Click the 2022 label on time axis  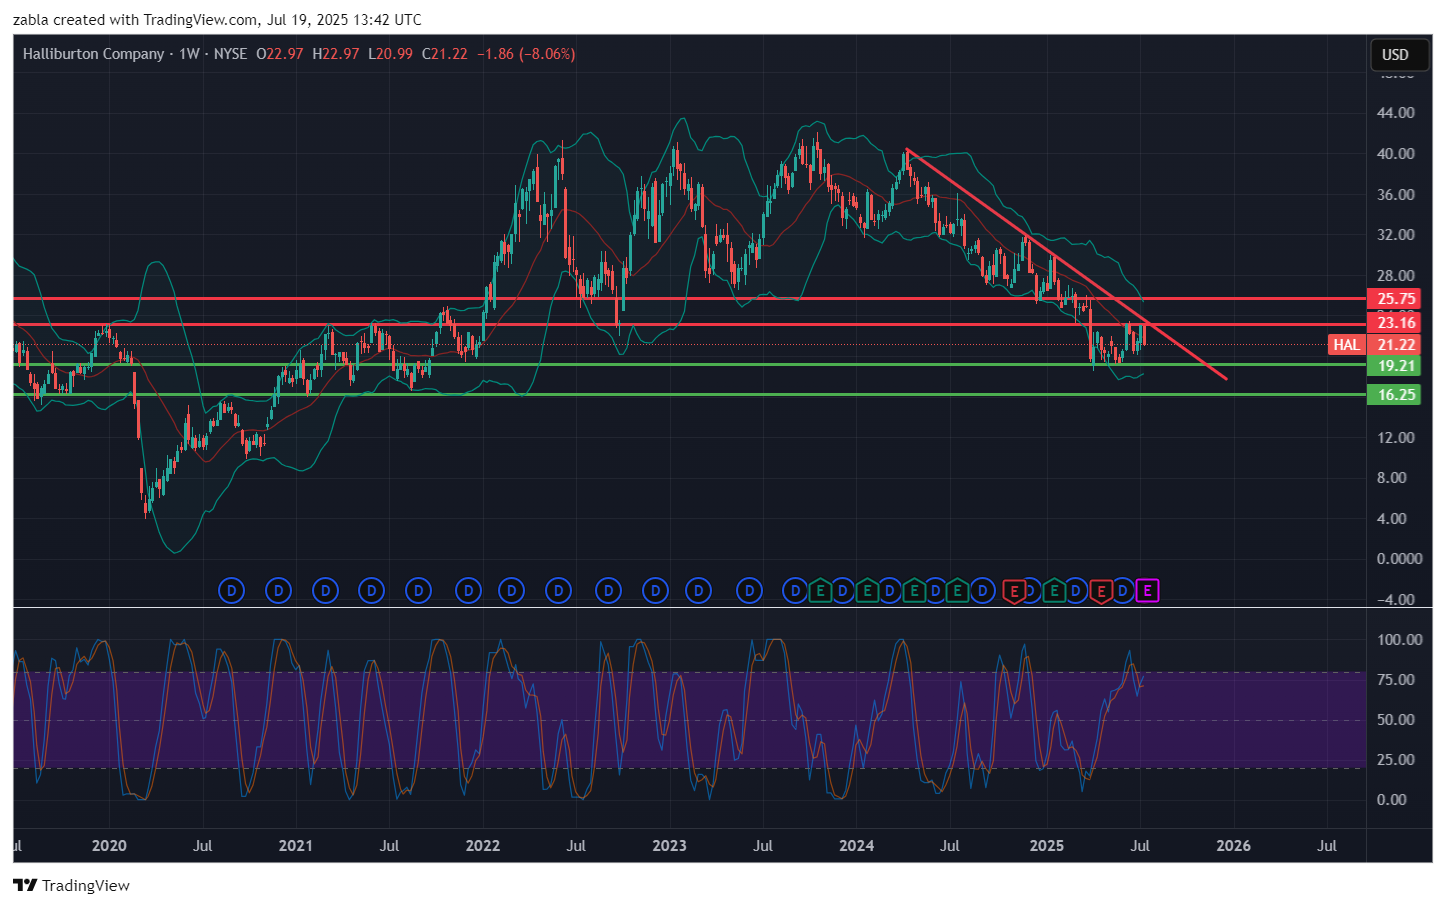[483, 846]
